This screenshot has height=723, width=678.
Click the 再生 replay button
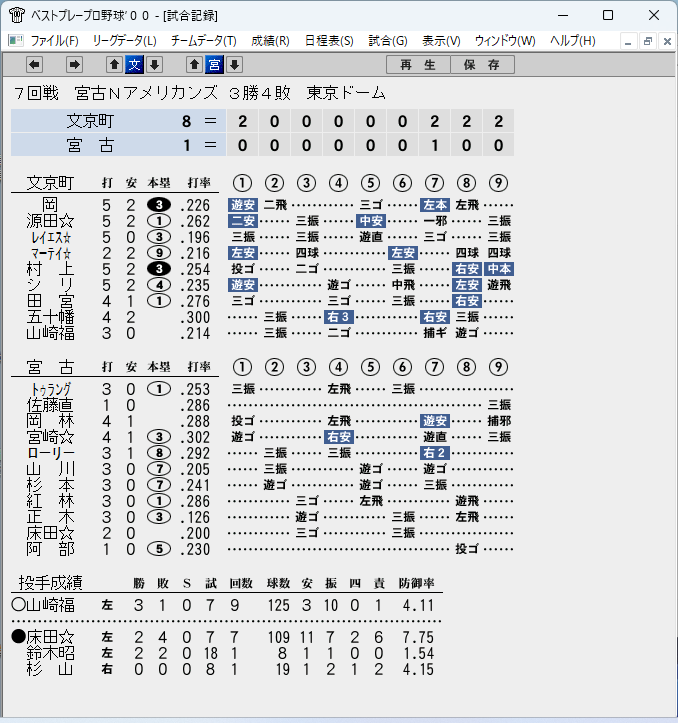click(418, 65)
